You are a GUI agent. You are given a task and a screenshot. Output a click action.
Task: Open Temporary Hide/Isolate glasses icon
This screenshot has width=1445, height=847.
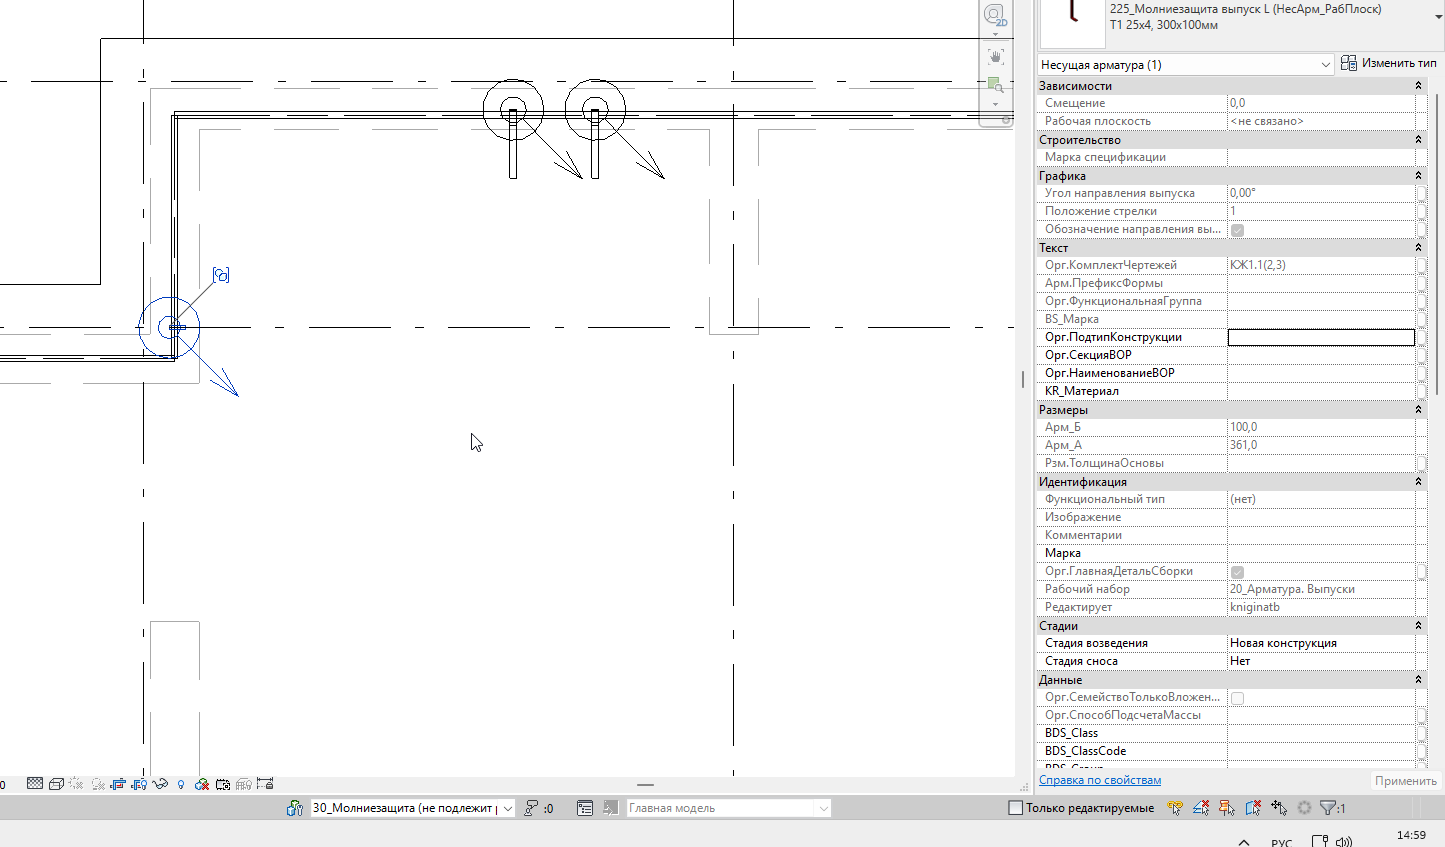[x=160, y=784]
